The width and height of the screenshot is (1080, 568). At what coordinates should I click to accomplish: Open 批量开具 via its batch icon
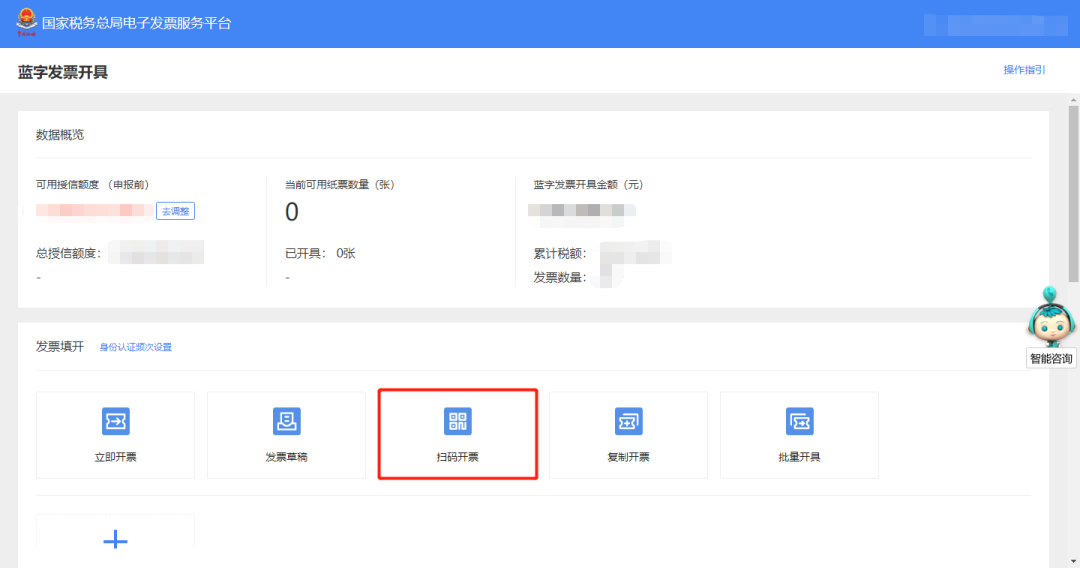[799, 421]
